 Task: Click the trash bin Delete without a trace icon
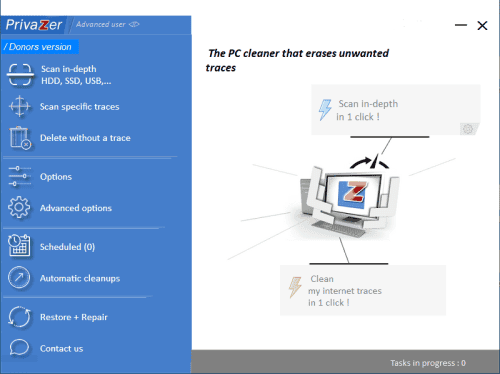[x=20, y=138]
